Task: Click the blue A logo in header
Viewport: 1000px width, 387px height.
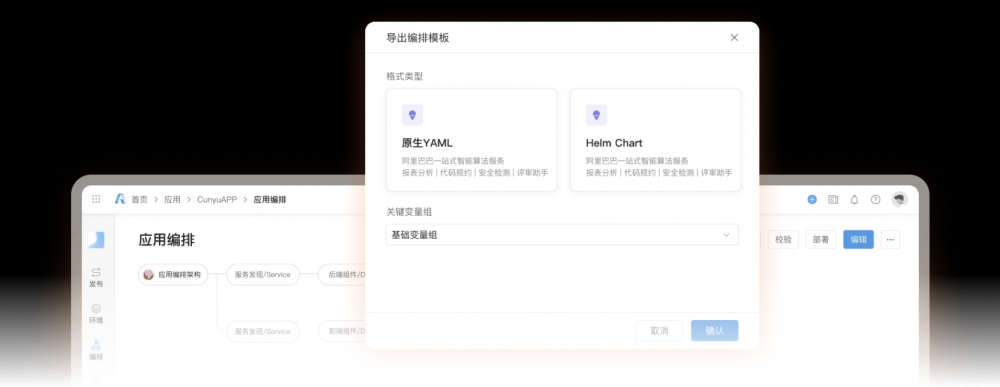Action: point(120,199)
